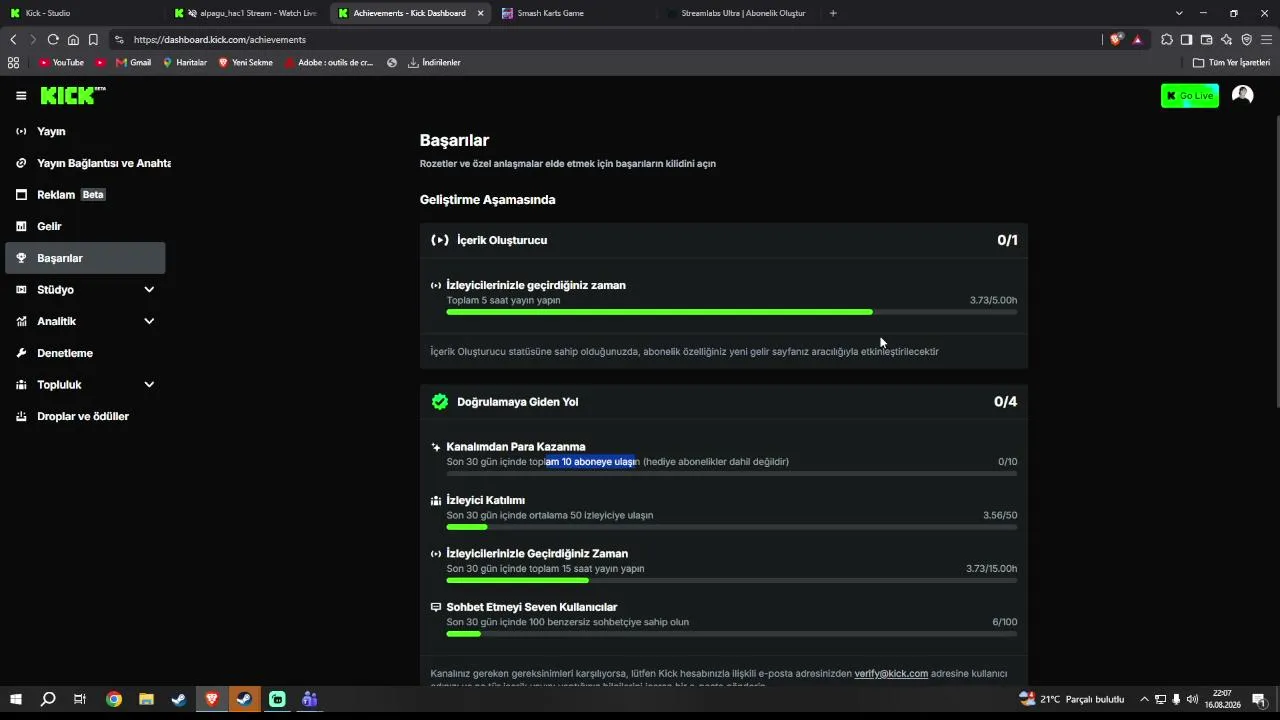
Task: Switch to alpagu_hac1 Stream tab
Action: click(245, 13)
